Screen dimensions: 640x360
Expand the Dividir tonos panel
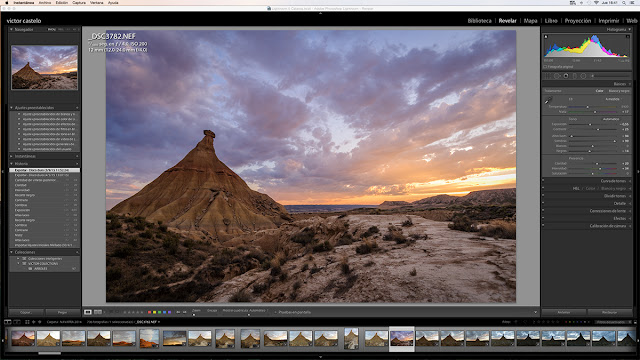point(629,196)
